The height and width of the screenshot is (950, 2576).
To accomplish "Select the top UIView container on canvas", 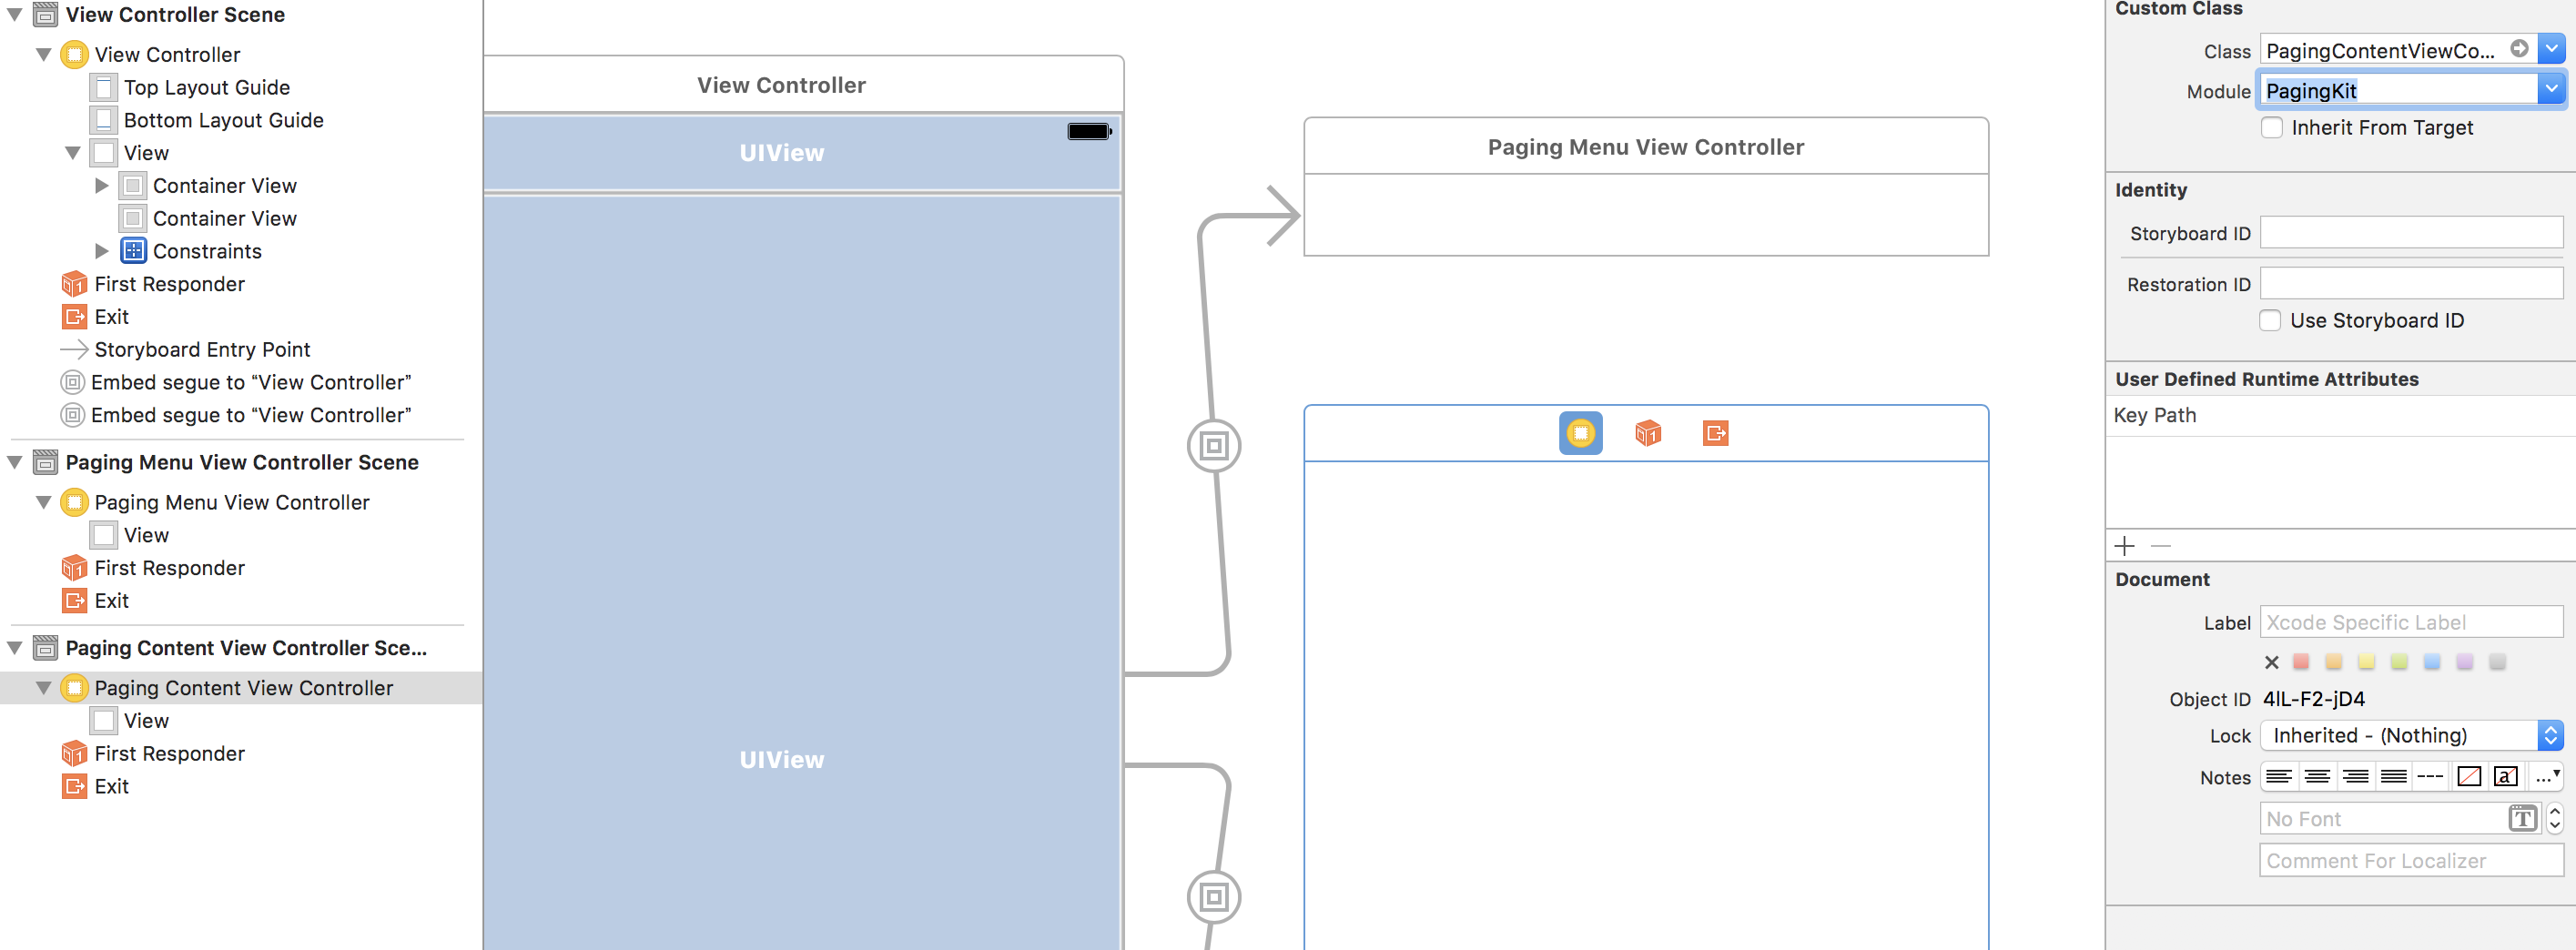I will (801, 152).
